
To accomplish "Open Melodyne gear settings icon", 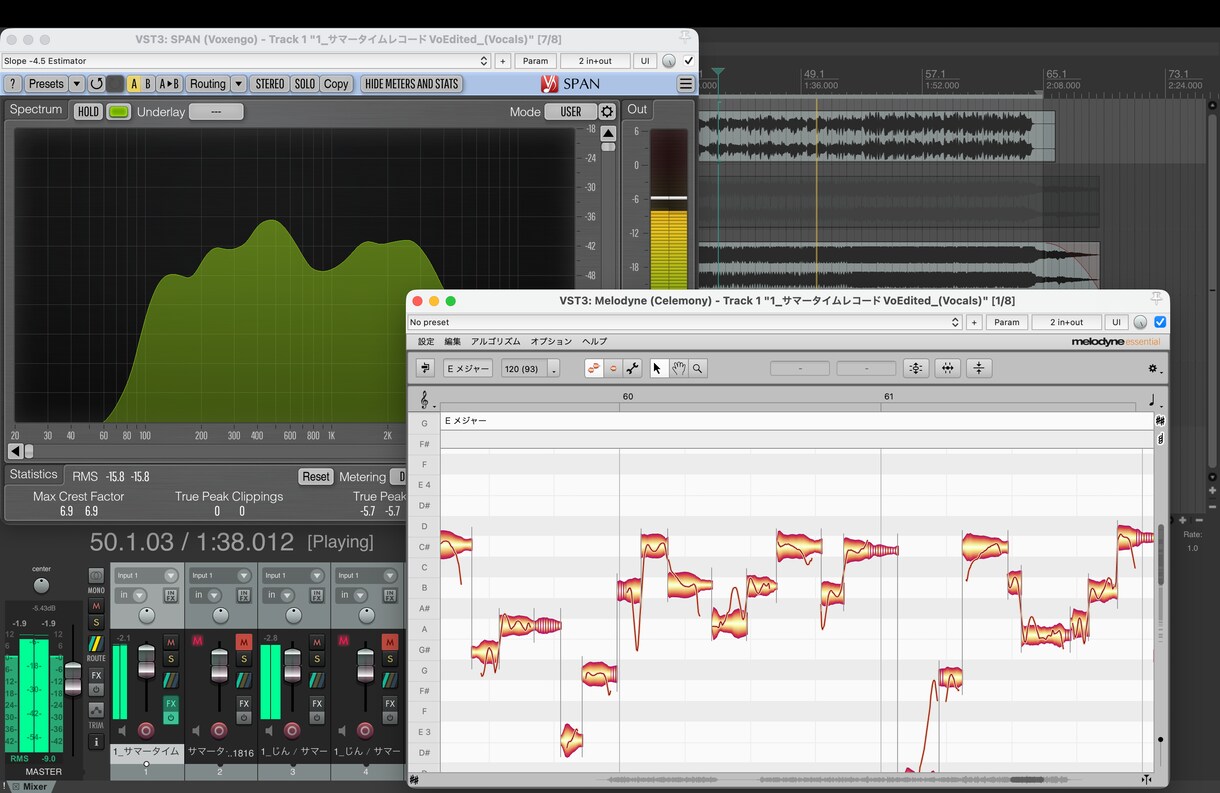I will [1153, 369].
